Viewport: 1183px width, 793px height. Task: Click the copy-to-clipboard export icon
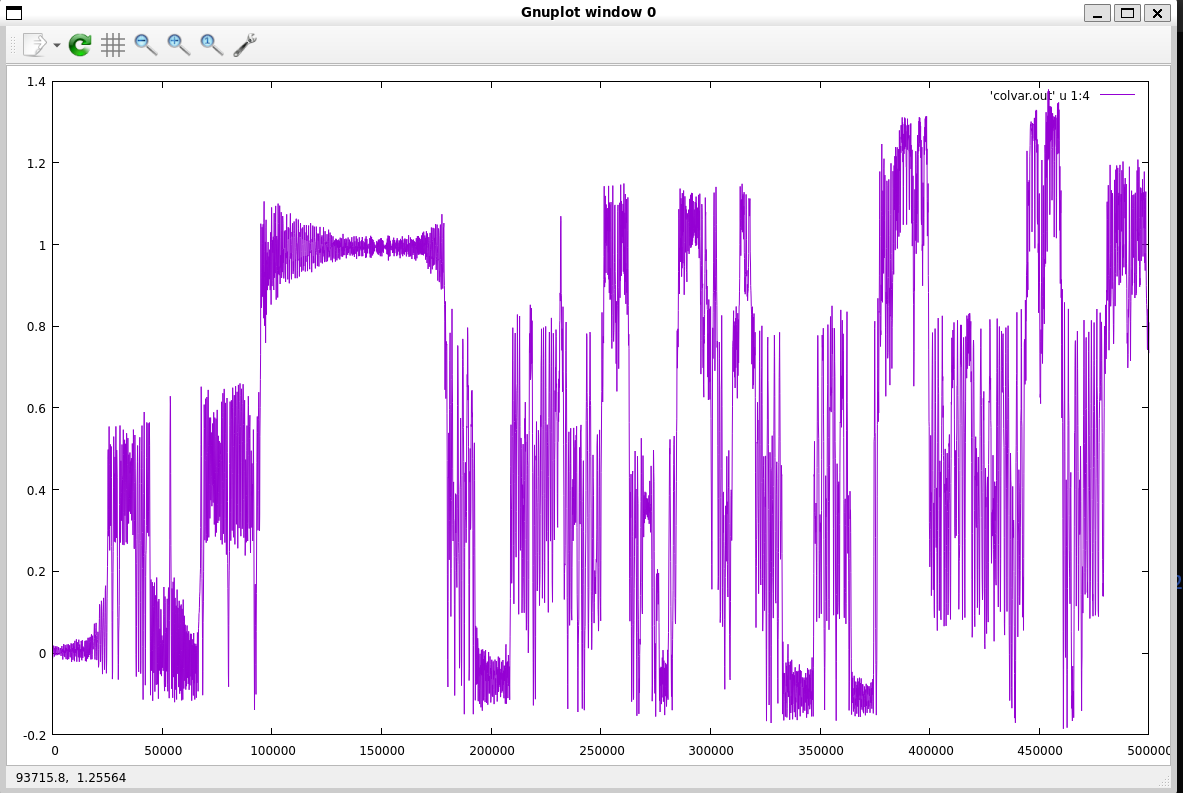coord(35,45)
